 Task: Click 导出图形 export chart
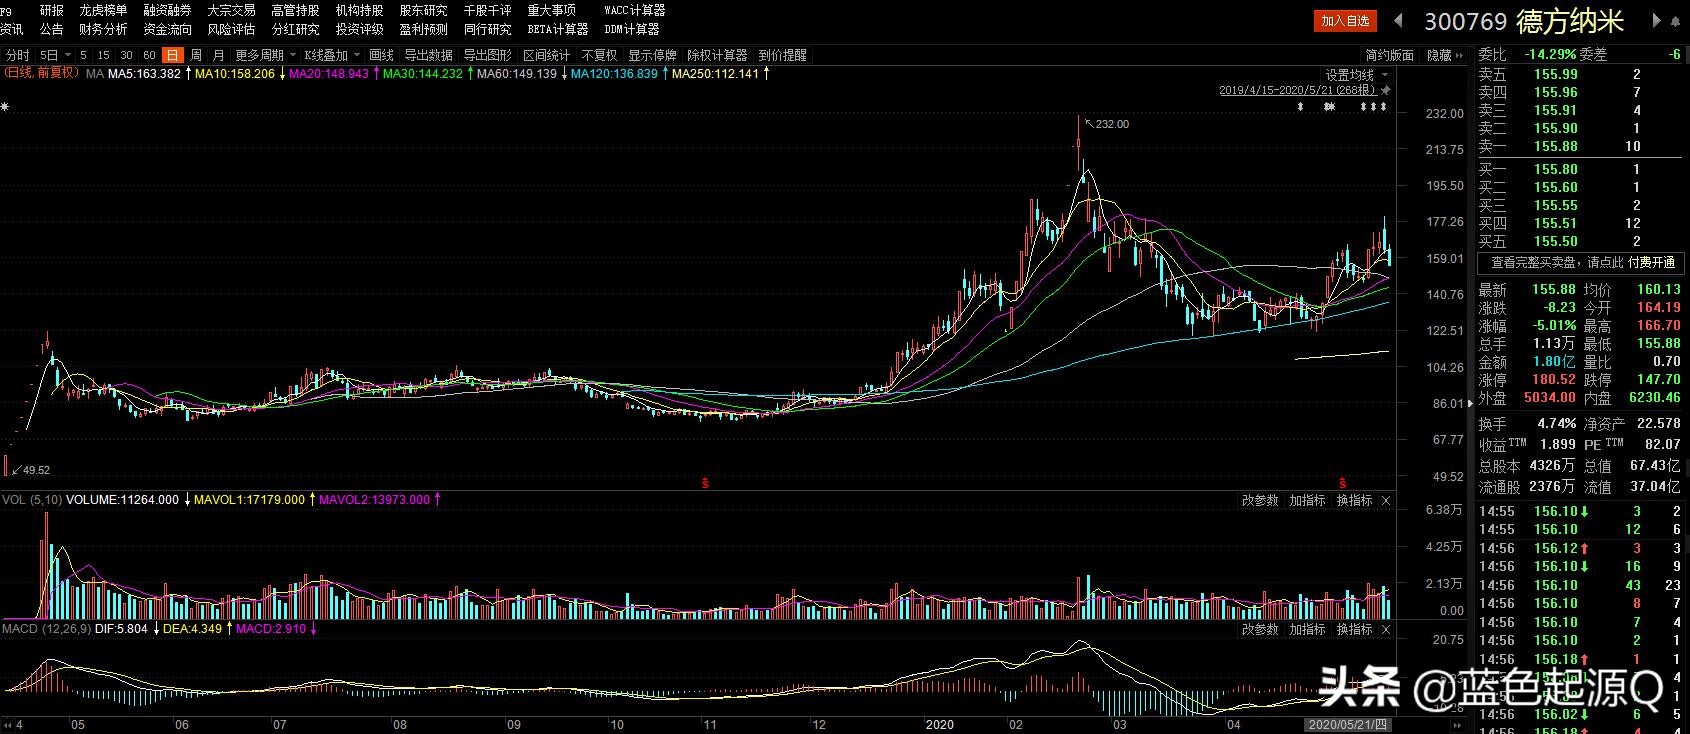(x=487, y=55)
